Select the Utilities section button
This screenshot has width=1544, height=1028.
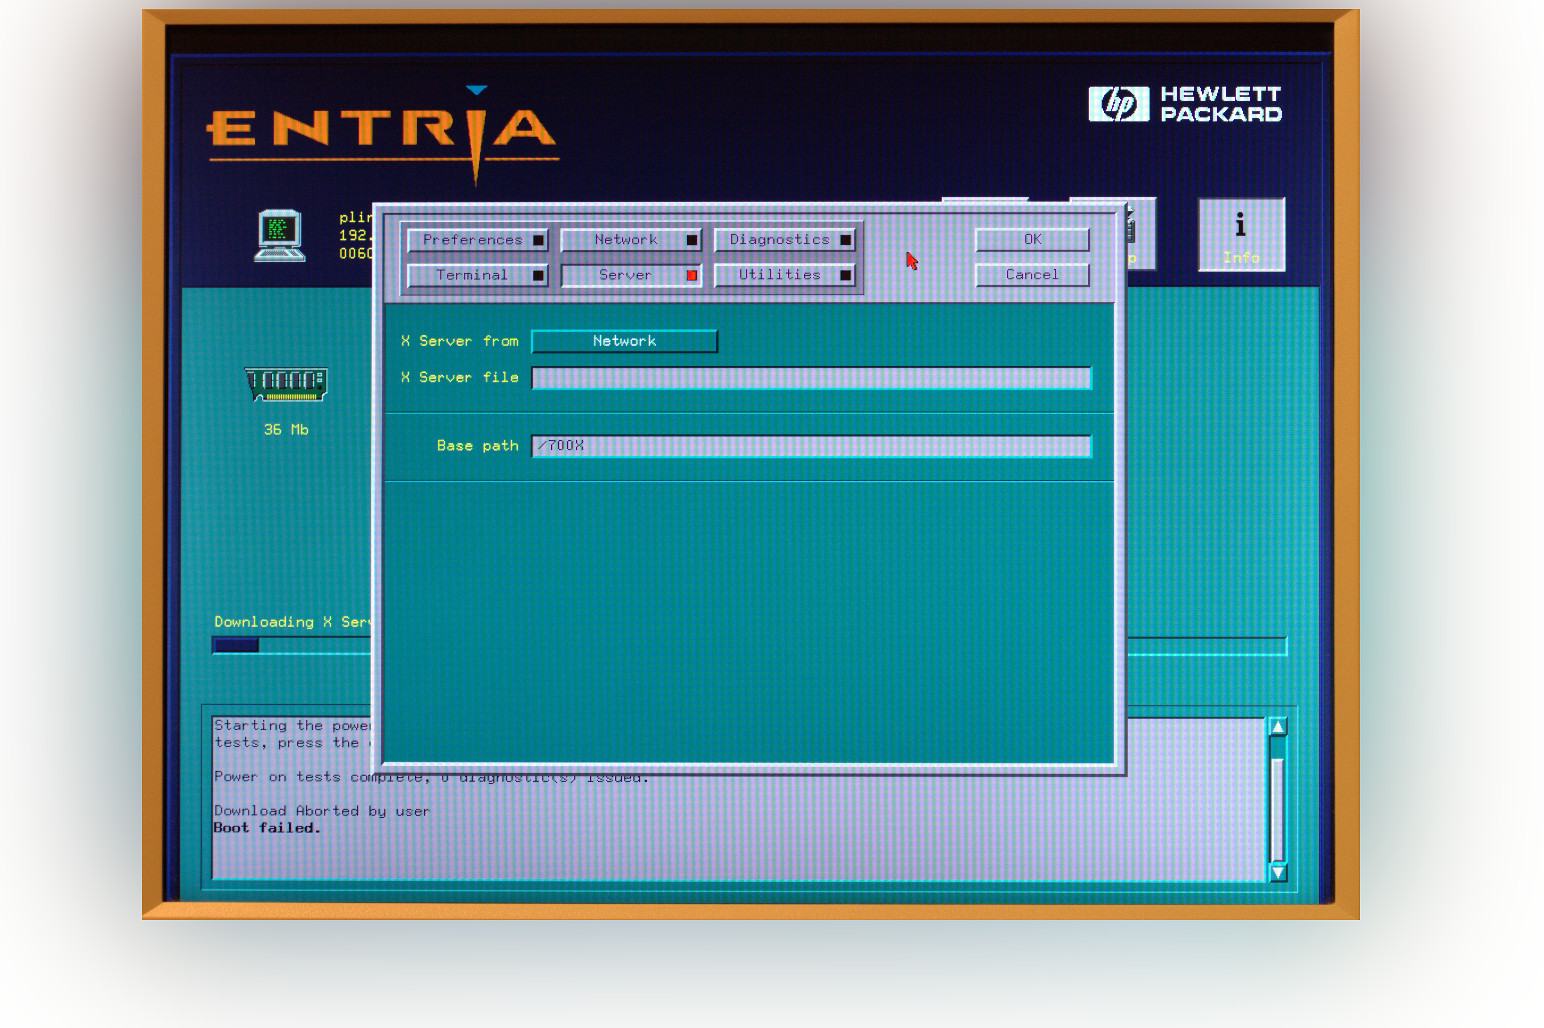tap(780, 275)
